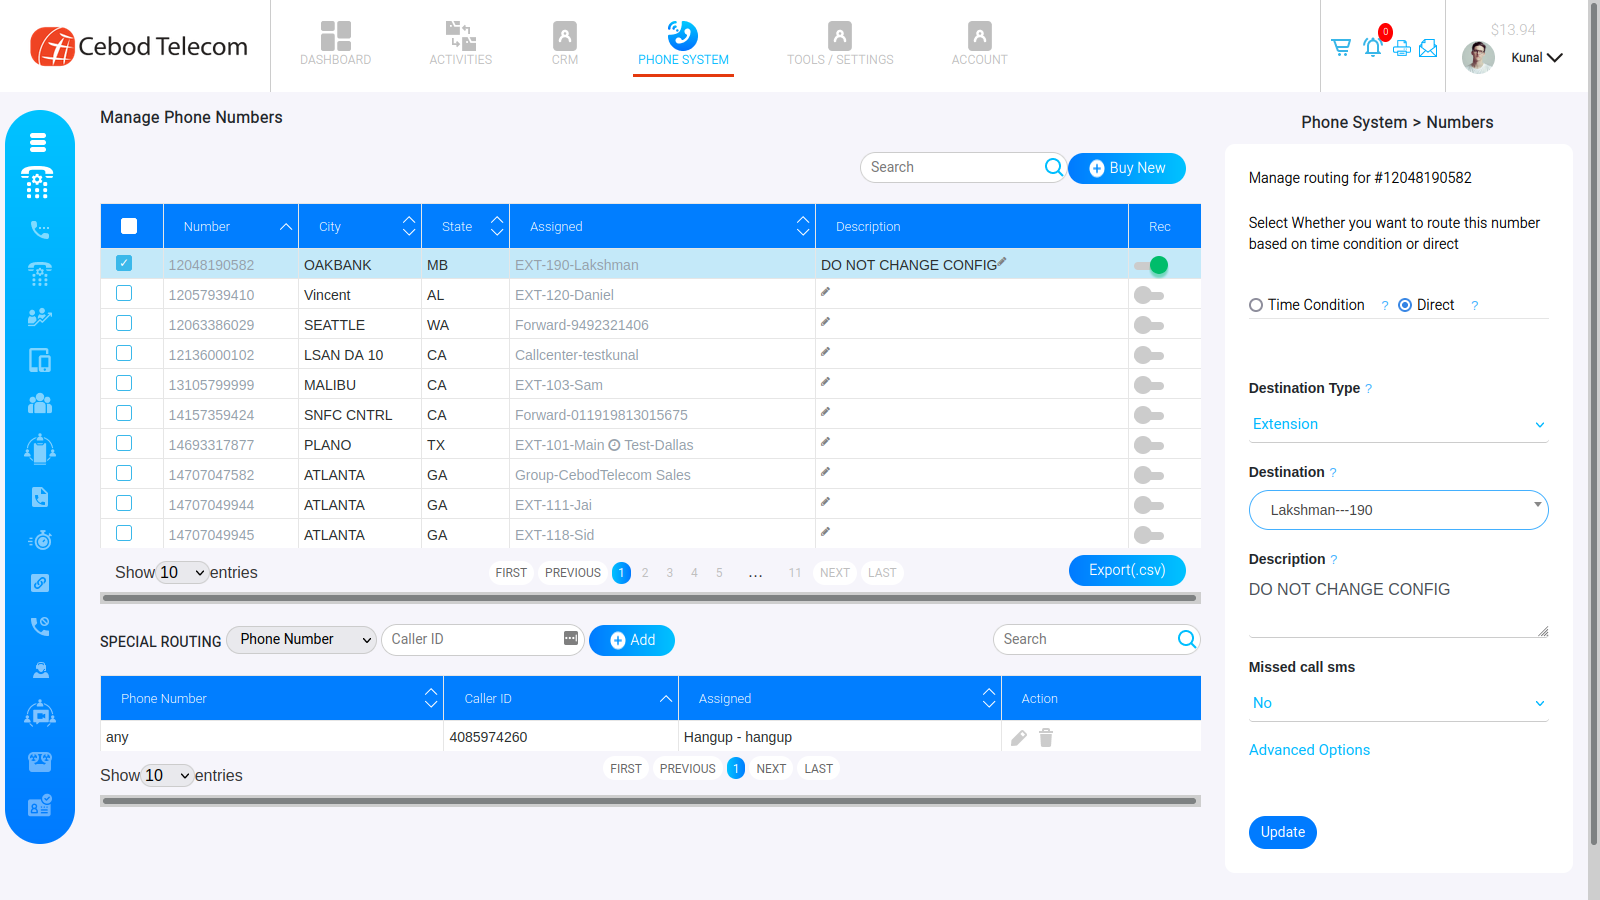1600x900 pixels.
Task: Open the groups people sidebar icon
Action: (39, 403)
